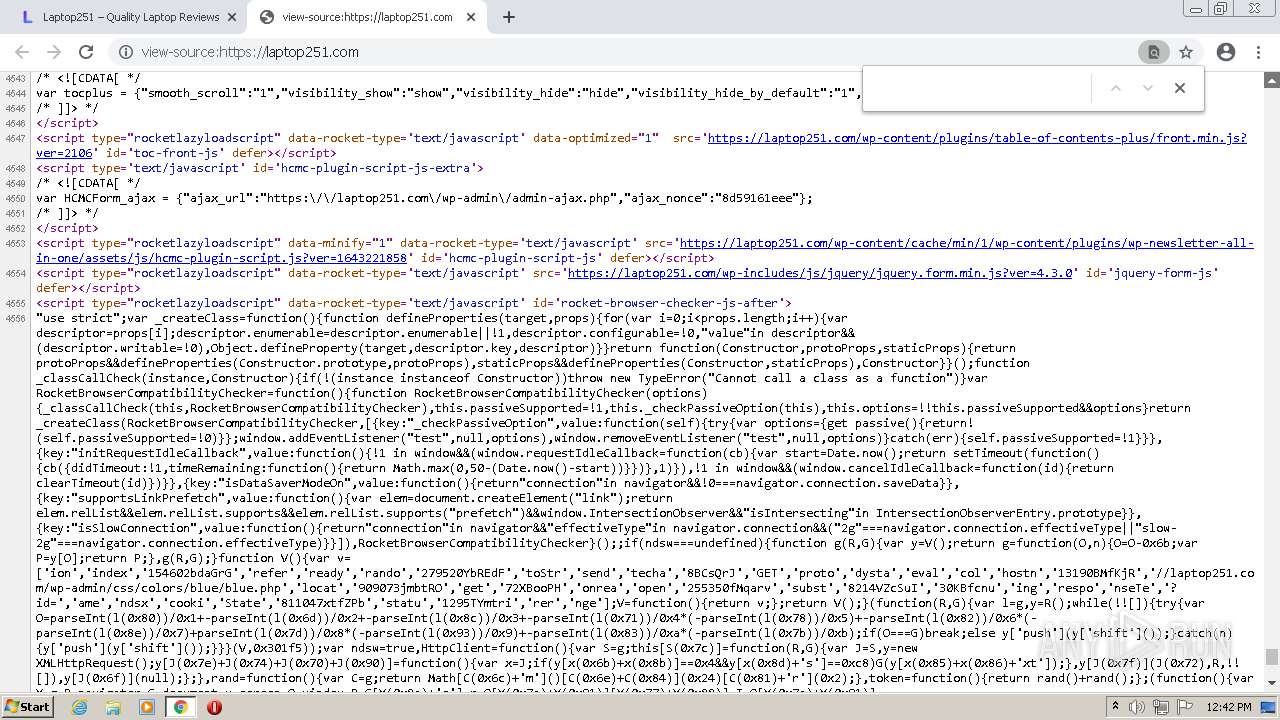Close the find-in-page bar
The image size is (1280, 720).
click(1180, 88)
